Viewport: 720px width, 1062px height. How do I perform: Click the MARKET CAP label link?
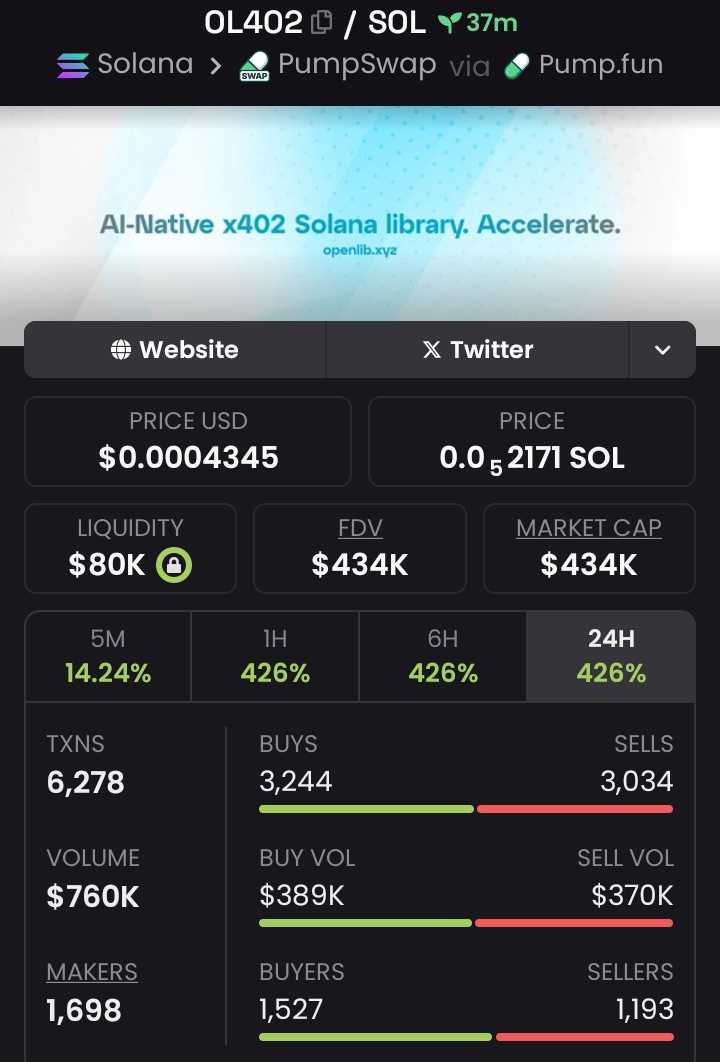[589, 528]
